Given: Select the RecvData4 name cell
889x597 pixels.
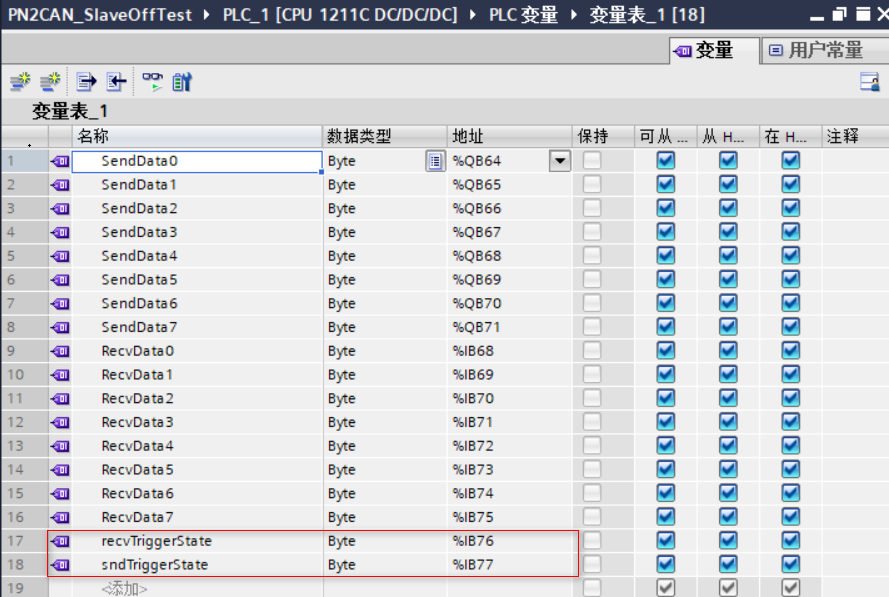Looking at the screenshot, I should coord(138,446).
